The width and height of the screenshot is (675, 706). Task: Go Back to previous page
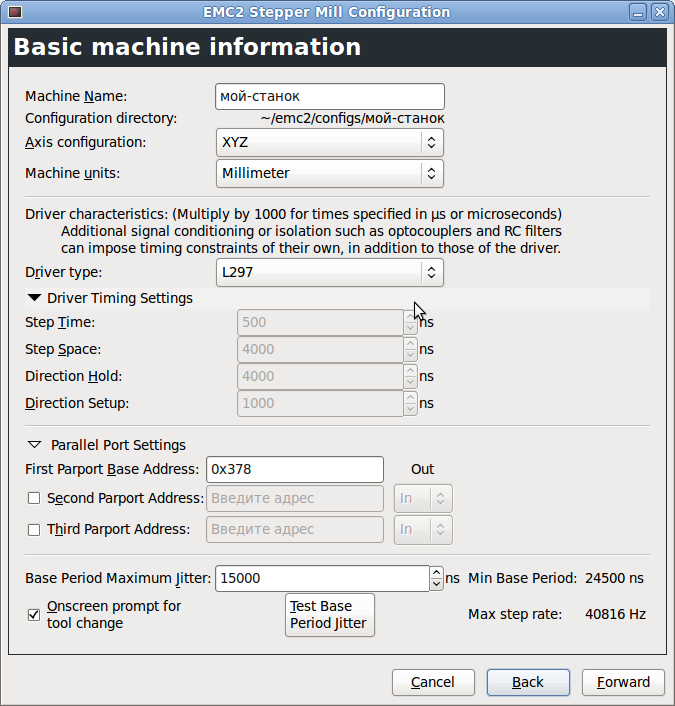click(x=528, y=683)
